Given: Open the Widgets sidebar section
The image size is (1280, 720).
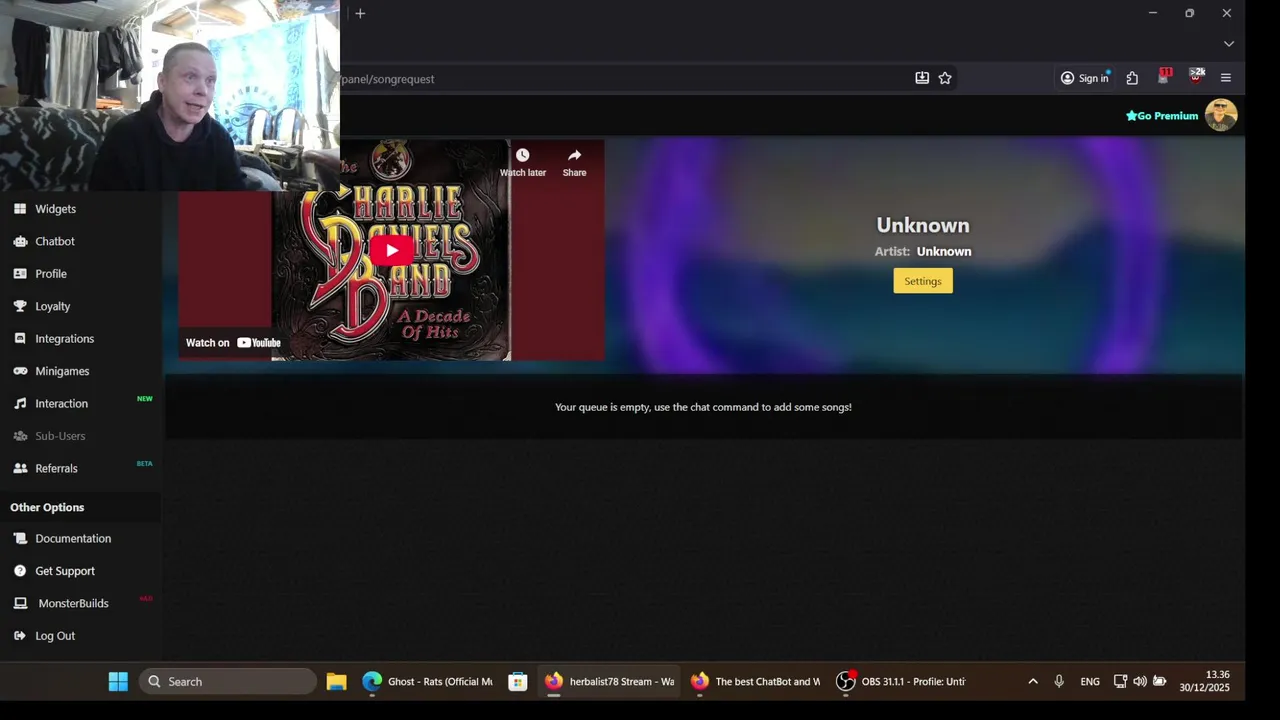Looking at the screenshot, I should pyautogui.click(x=55, y=209).
